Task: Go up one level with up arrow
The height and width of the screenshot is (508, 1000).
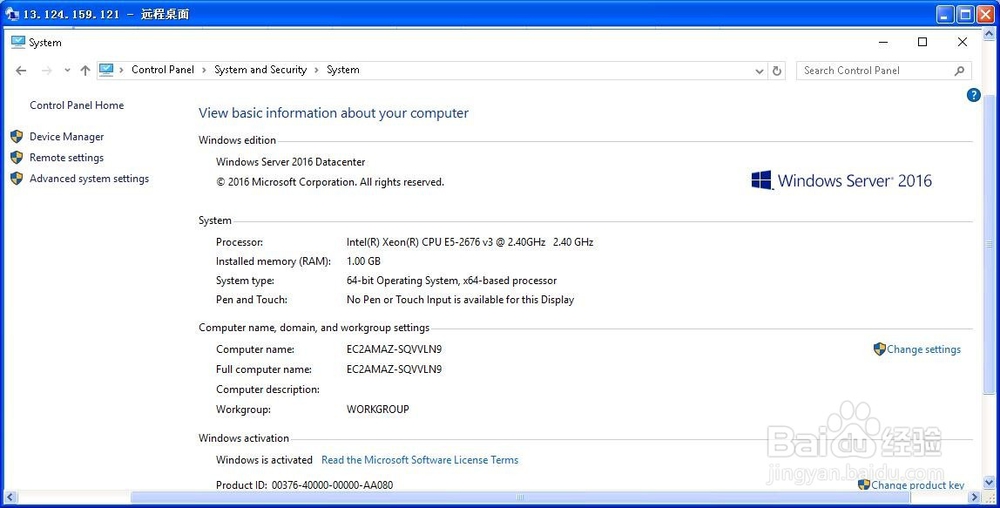Action: (85, 71)
